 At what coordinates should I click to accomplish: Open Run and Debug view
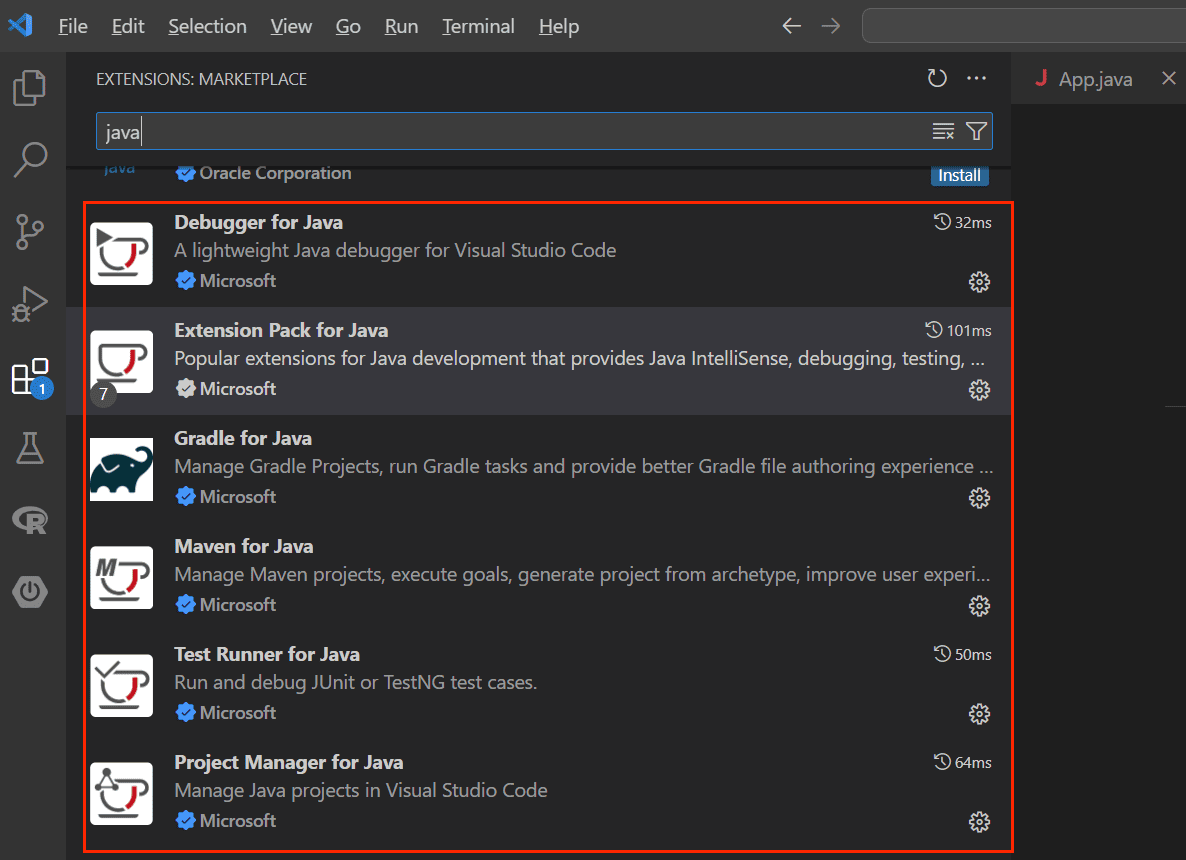click(30, 304)
